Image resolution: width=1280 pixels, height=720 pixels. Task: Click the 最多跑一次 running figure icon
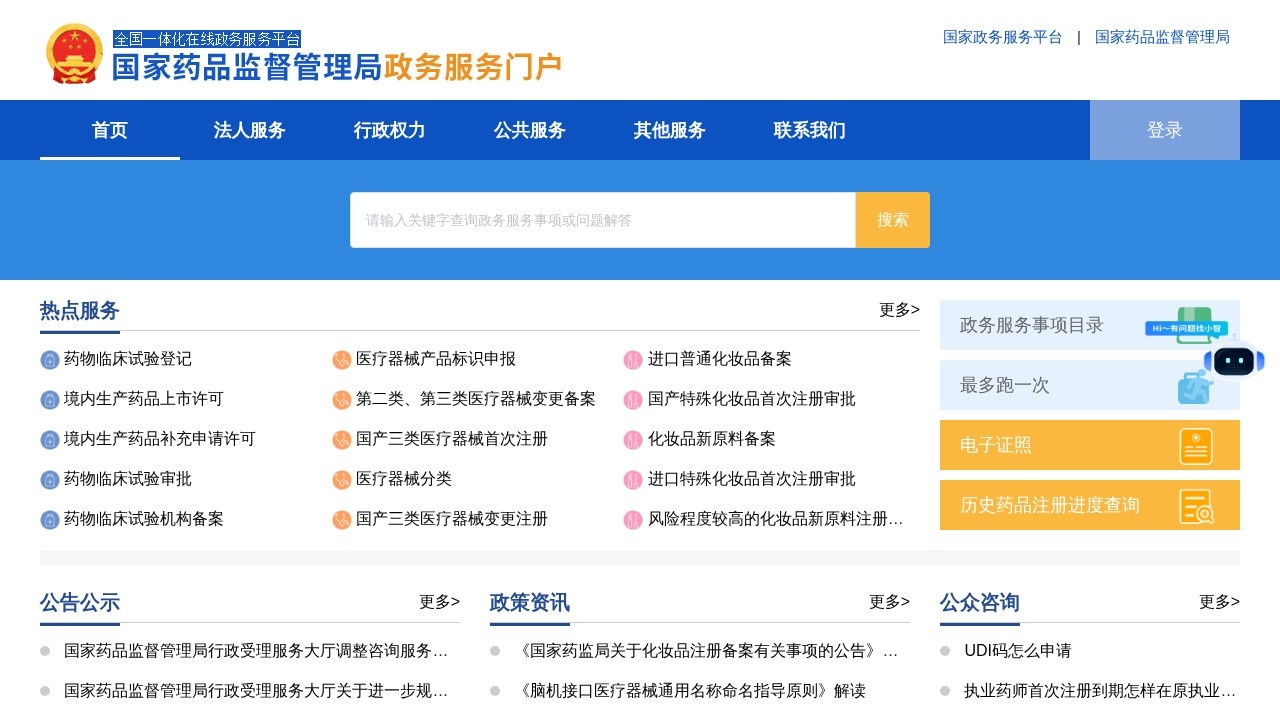tap(1194, 386)
